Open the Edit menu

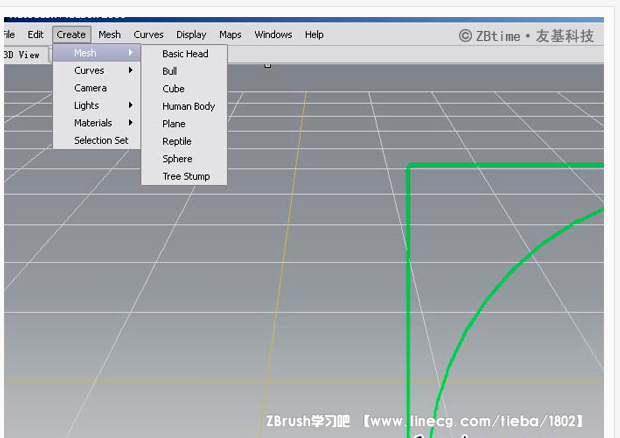click(x=35, y=35)
